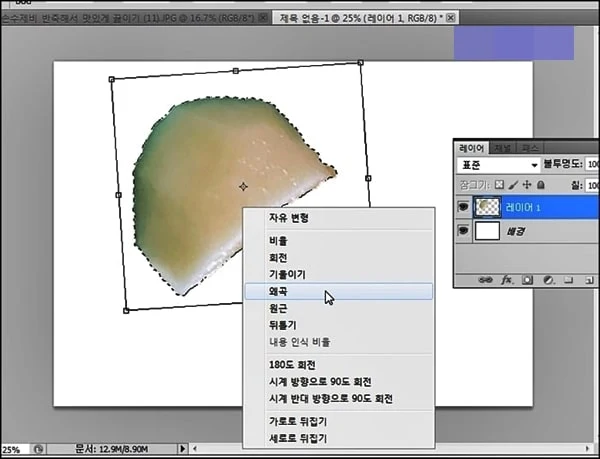The height and width of the screenshot is (459, 600).
Task: Click the top-left transform corner handle
Action: [111, 79]
